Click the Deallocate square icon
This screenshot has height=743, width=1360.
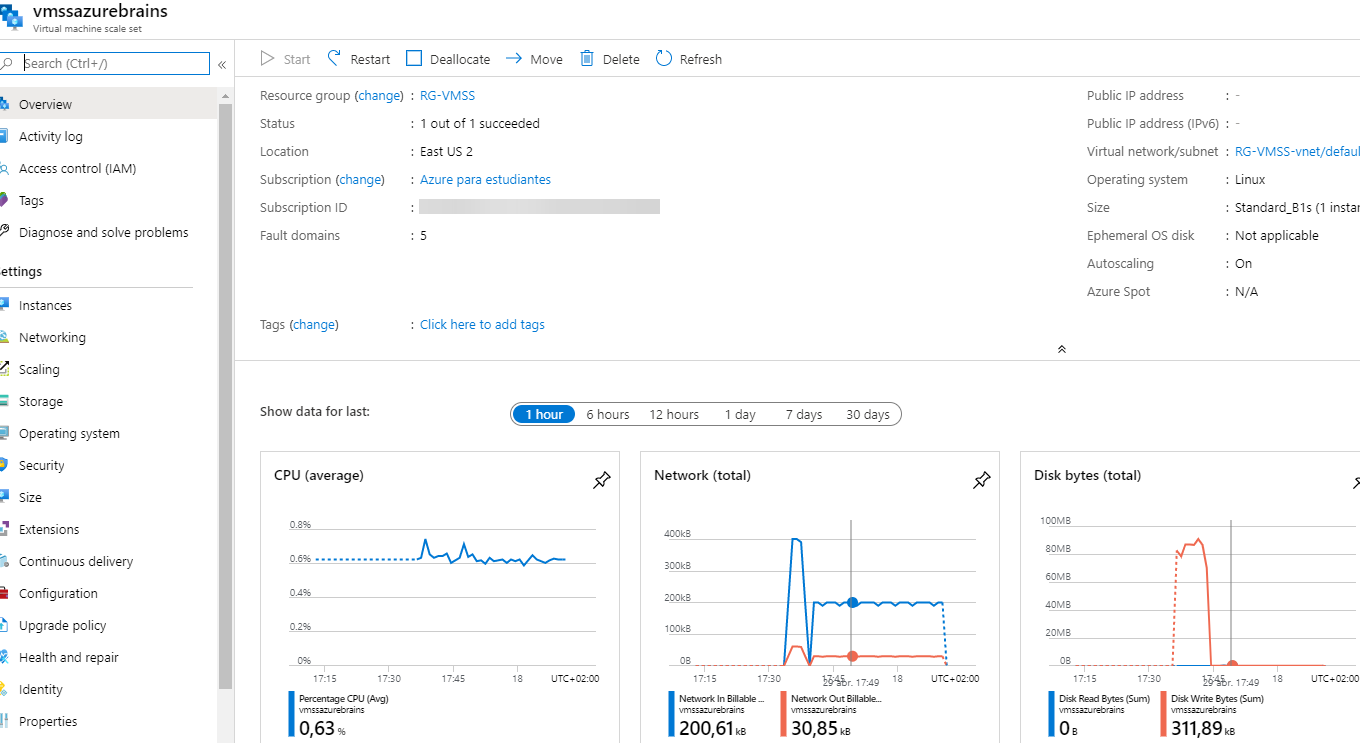pos(414,59)
